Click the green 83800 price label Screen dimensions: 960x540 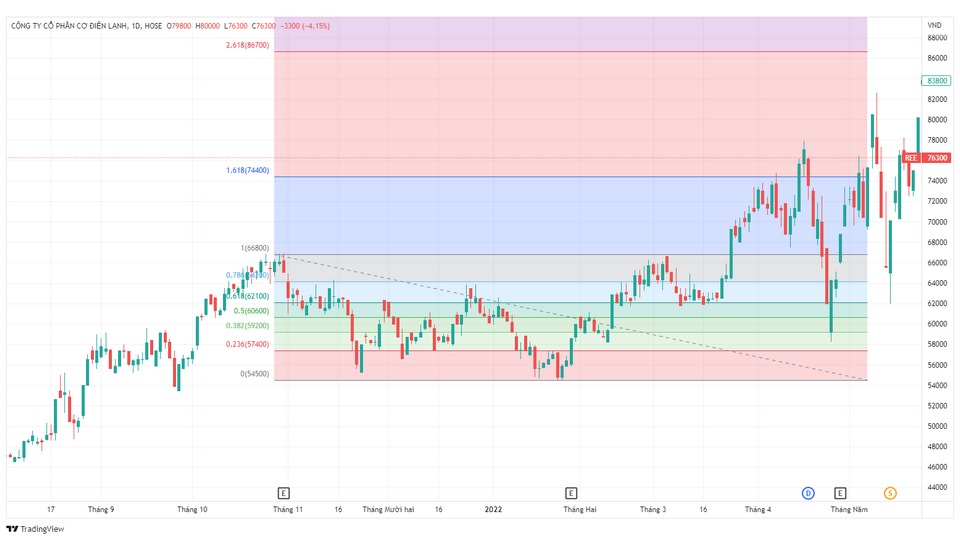click(x=936, y=81)
